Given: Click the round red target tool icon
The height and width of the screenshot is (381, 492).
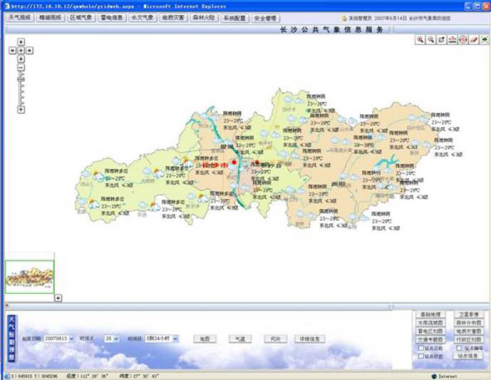Looking at the screenshot, I should click(x=463, y=40).
